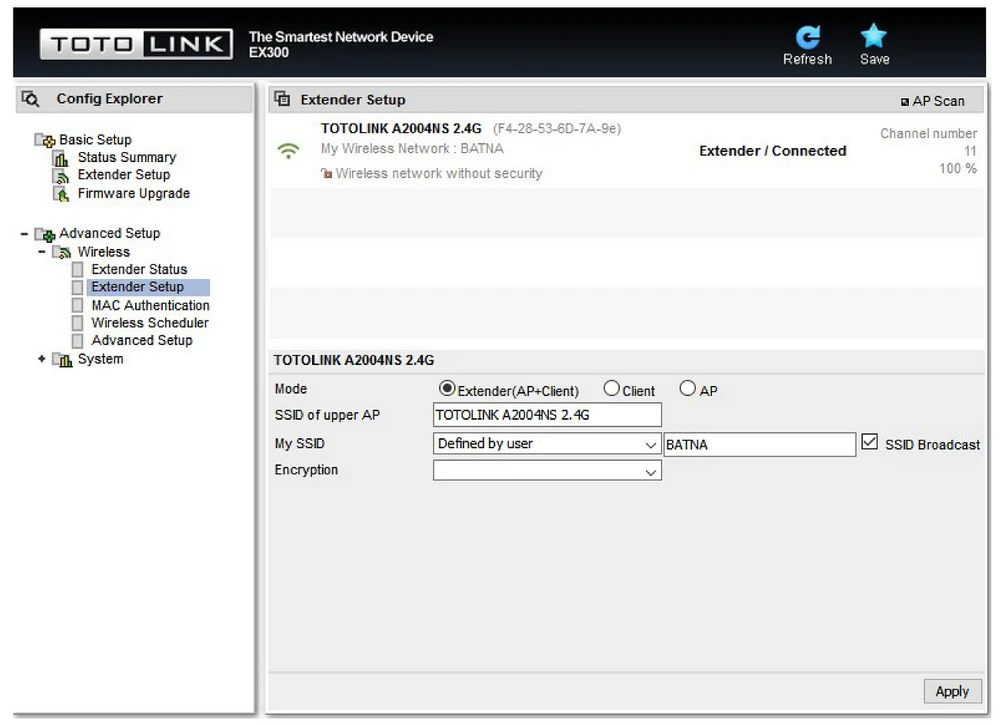Image resolution: width=1000 pixels, height=725 pixels.
Task: Click the TOTOLINK logo
Action: coord(136,44)
